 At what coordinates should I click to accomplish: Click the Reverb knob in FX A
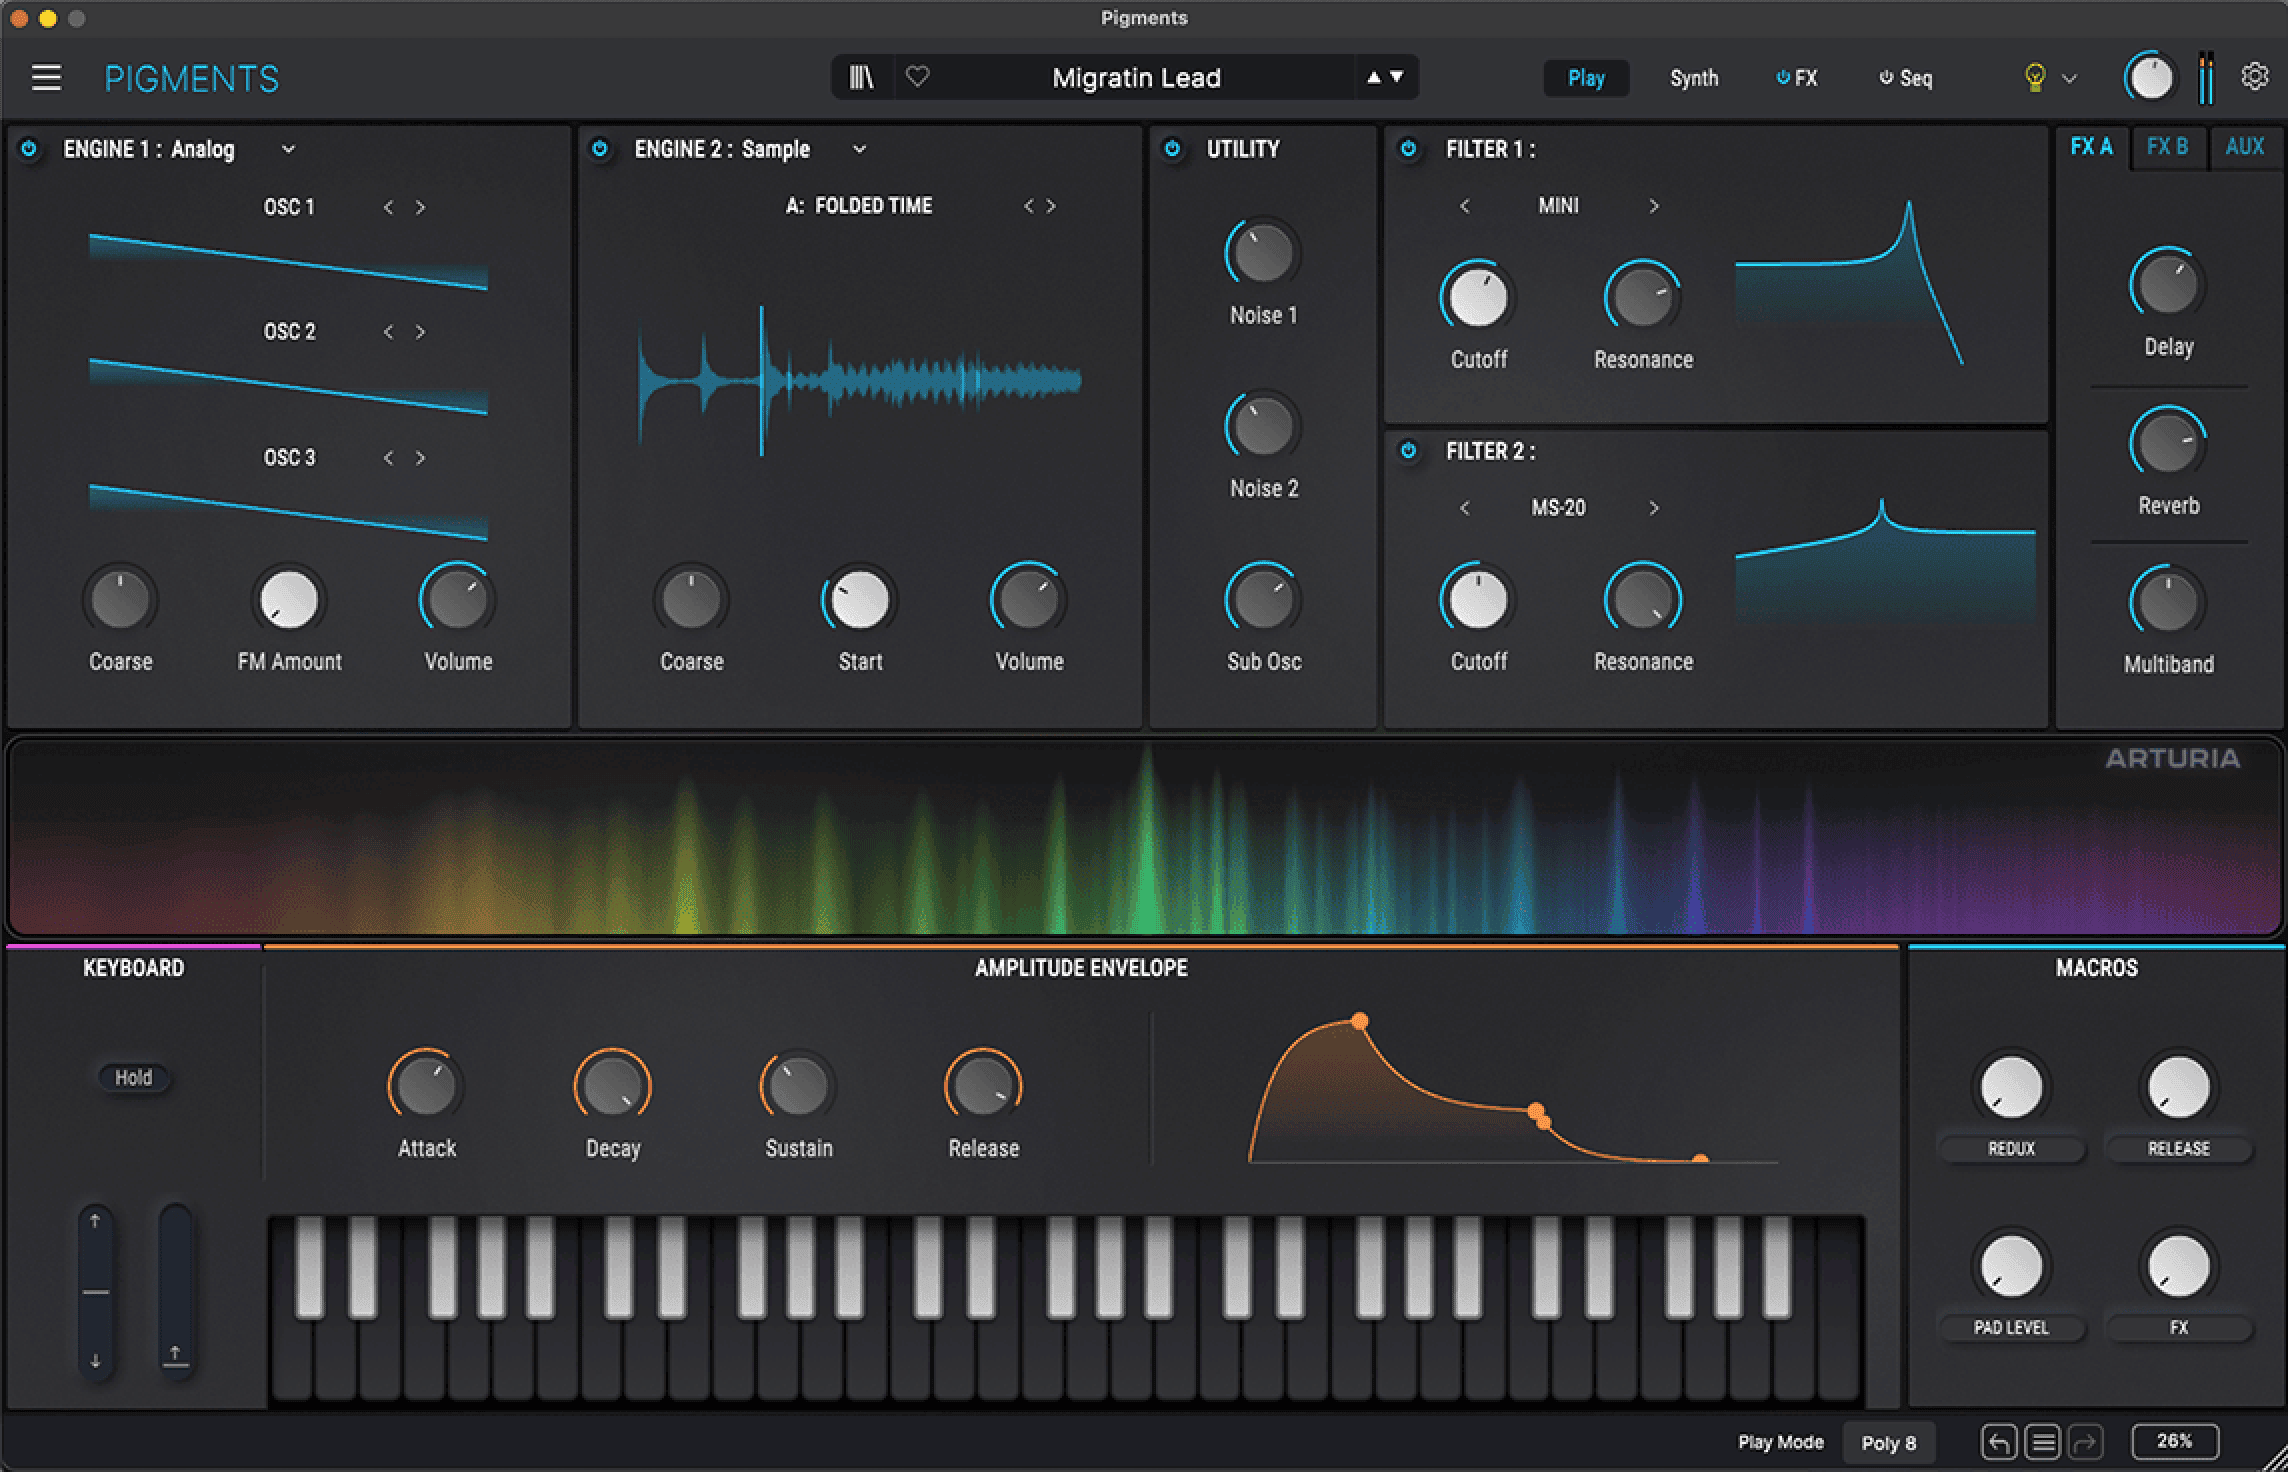click(x=2168, y=444)
